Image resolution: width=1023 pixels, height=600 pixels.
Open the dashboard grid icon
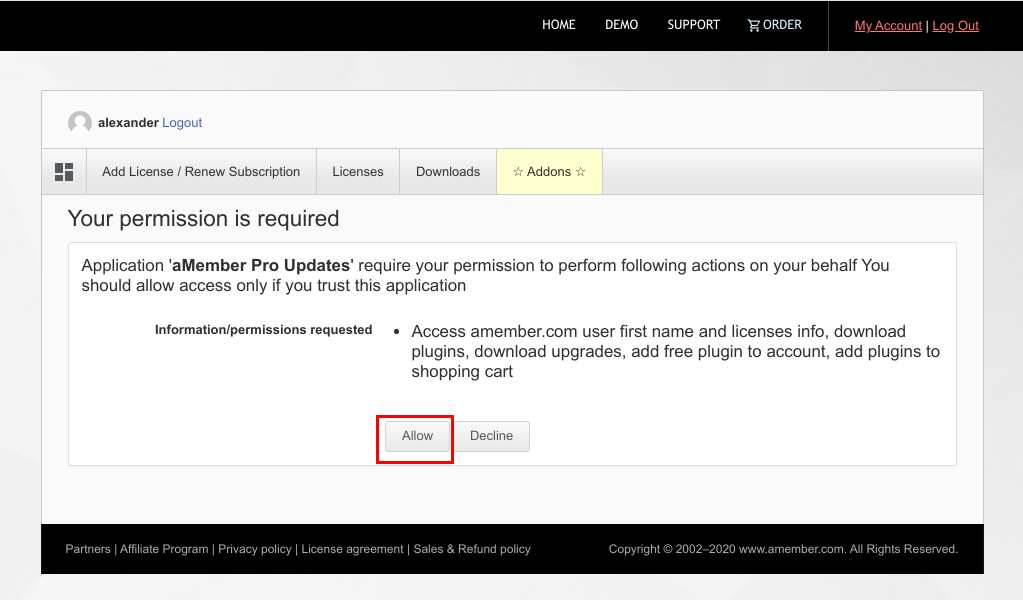pyautogui.click(x=64, y=172)
